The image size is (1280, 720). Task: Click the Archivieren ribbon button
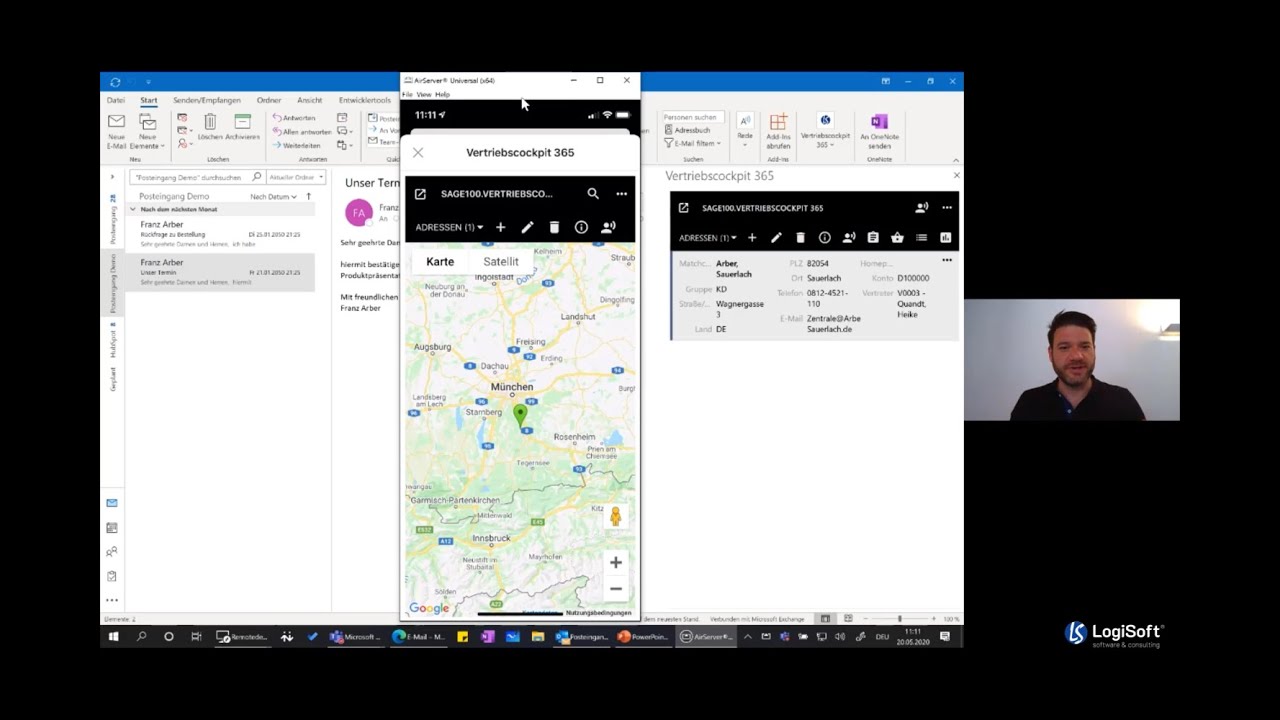click(x=242, y=127)
